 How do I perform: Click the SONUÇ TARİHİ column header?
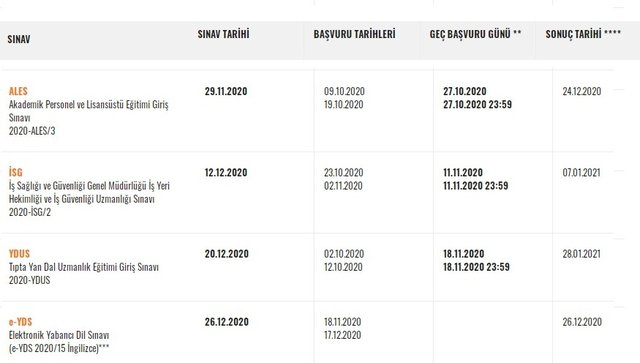(x=583, y=34)
